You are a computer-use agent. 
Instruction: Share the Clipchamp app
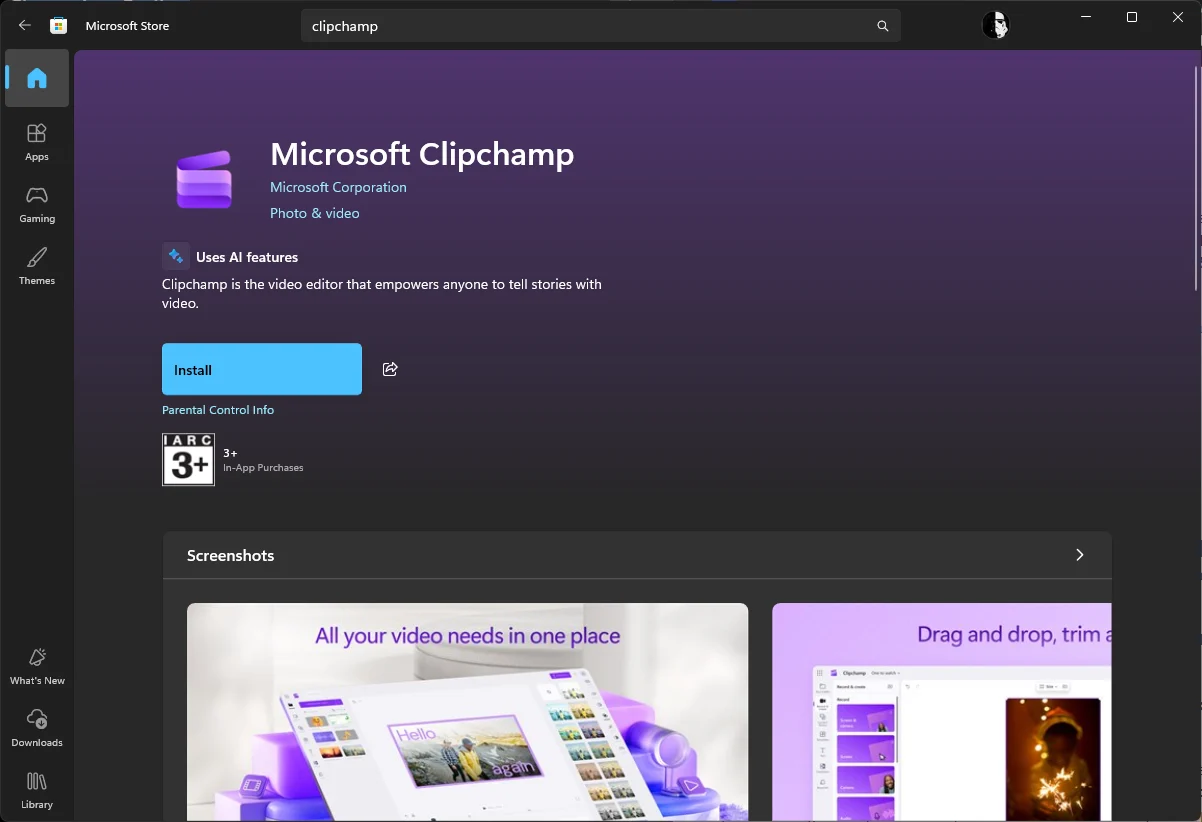tap(390, 369)
